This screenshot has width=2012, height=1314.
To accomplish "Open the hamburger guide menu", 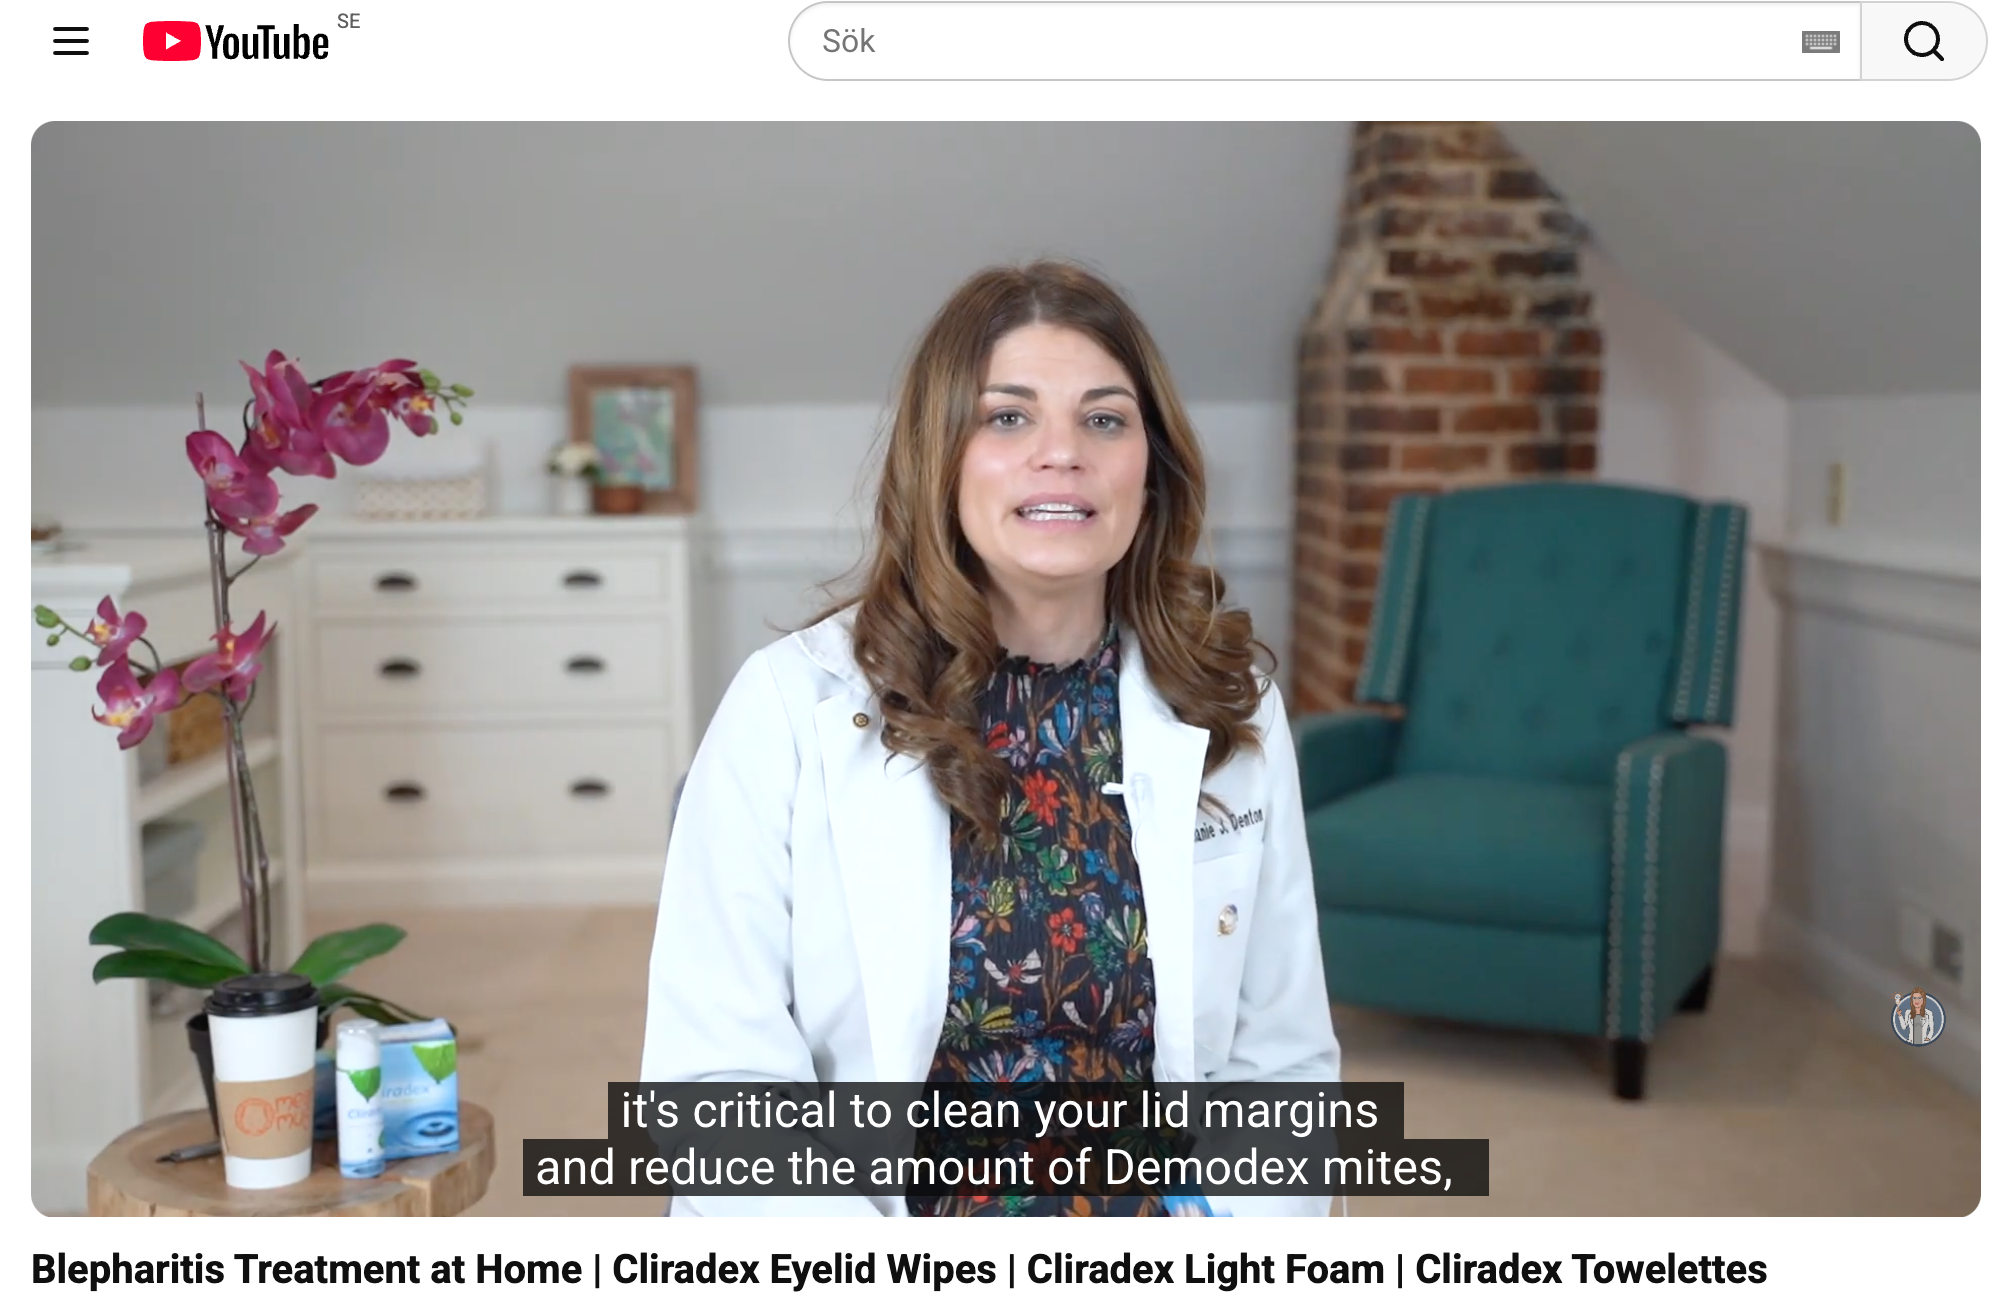I will [x=71, y=41].
